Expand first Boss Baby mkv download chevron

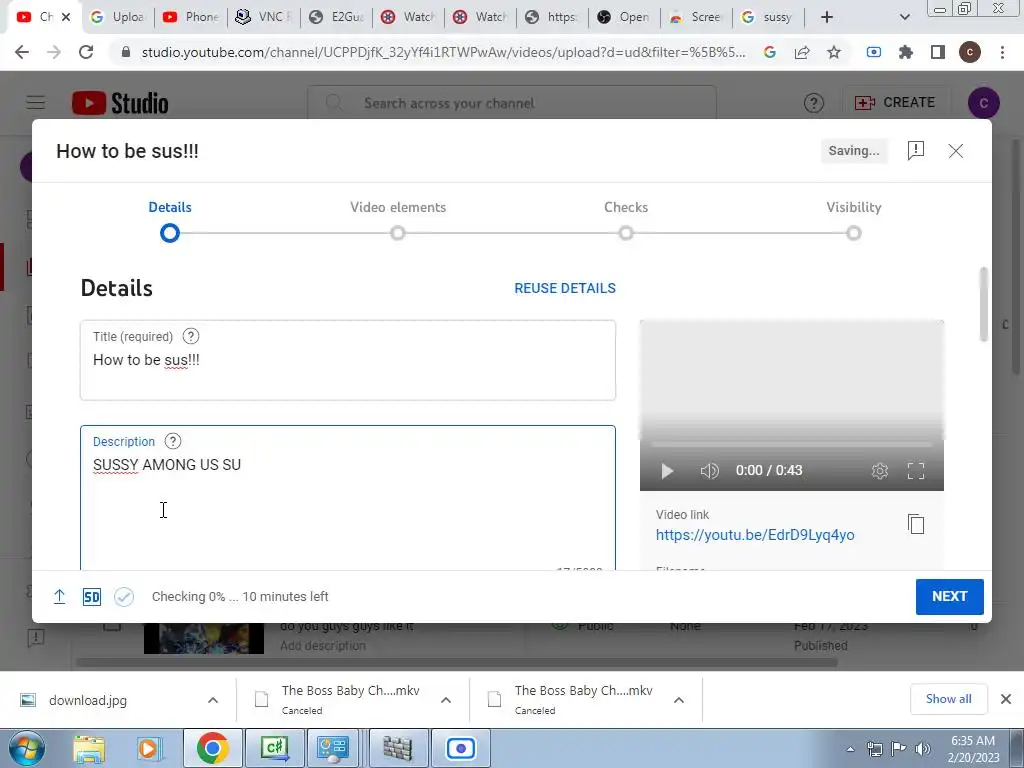446,700
